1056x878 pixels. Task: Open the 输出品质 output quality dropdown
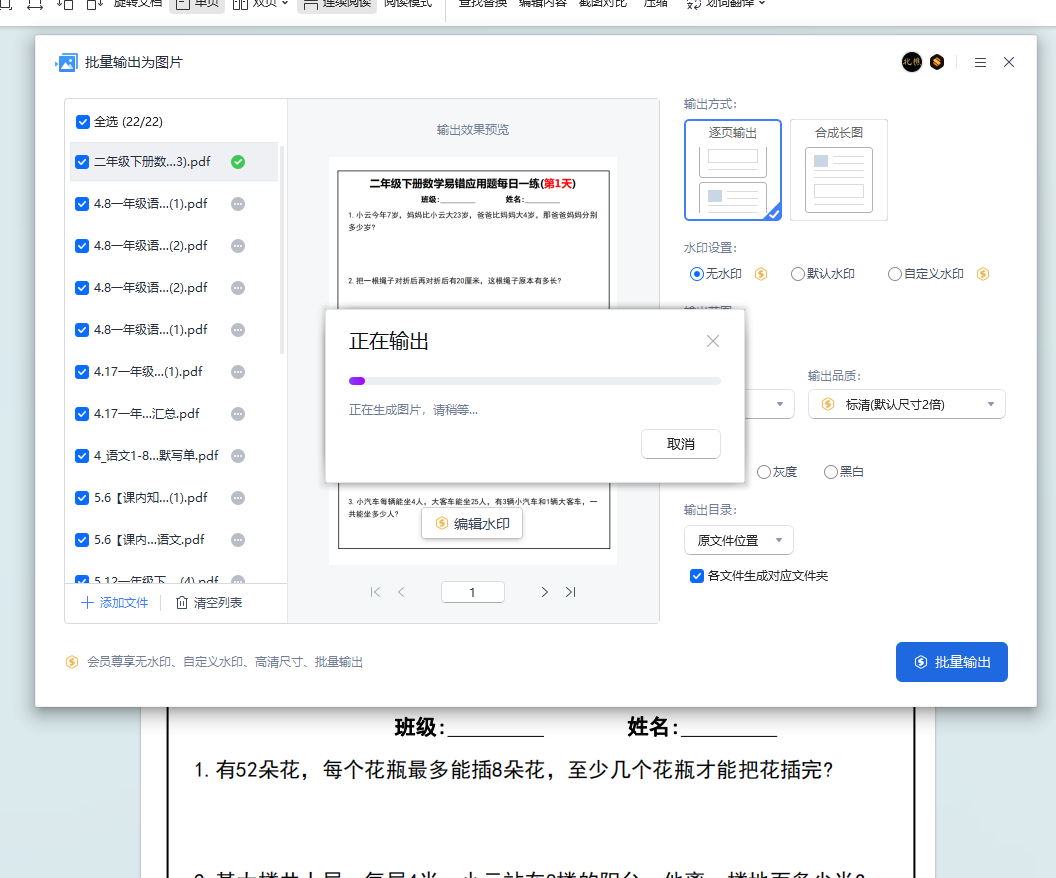[x=906, y=404]
